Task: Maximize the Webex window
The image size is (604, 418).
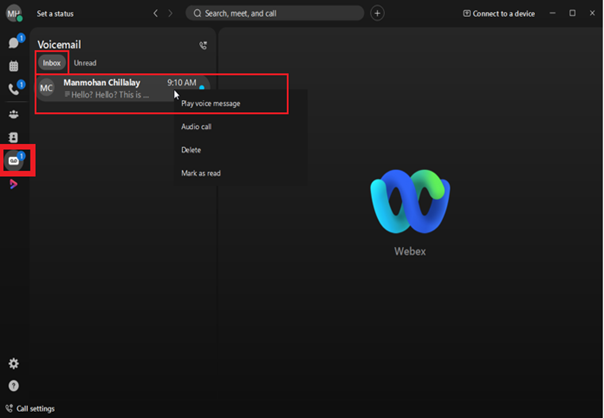Action: click(572, 13)
